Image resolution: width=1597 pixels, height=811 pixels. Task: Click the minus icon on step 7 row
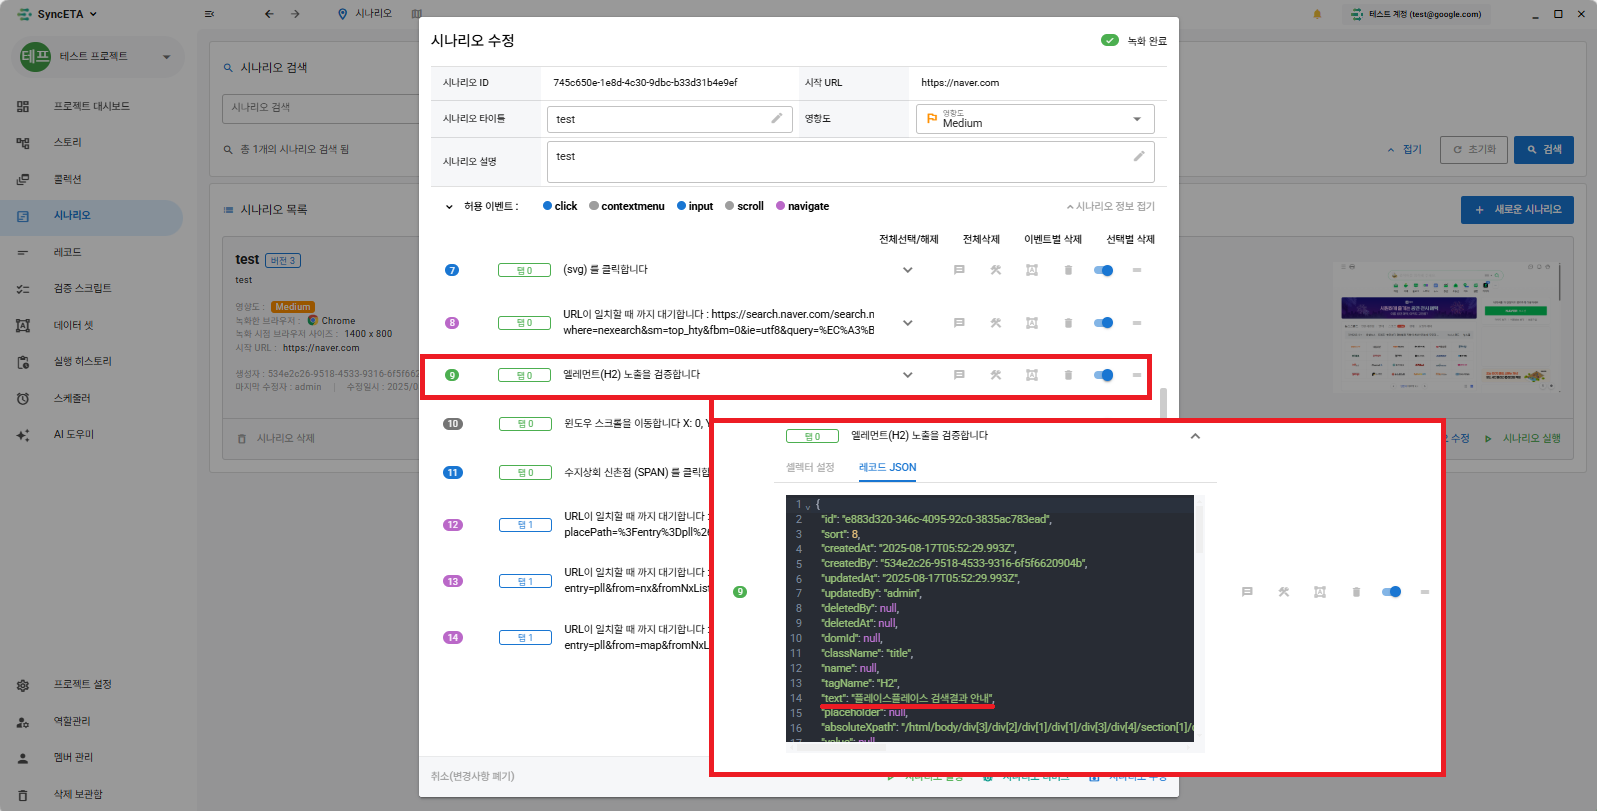point(1137,270)
